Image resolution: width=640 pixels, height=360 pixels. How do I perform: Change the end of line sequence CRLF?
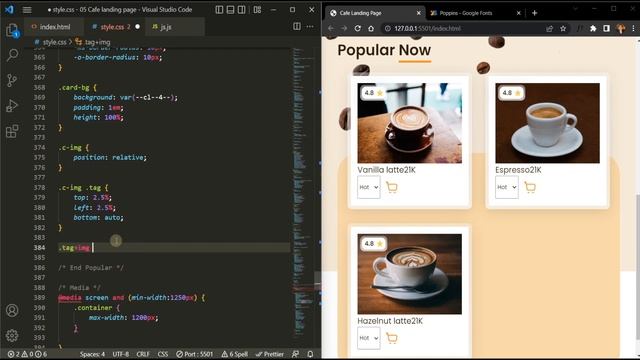[x=143, y=354]
